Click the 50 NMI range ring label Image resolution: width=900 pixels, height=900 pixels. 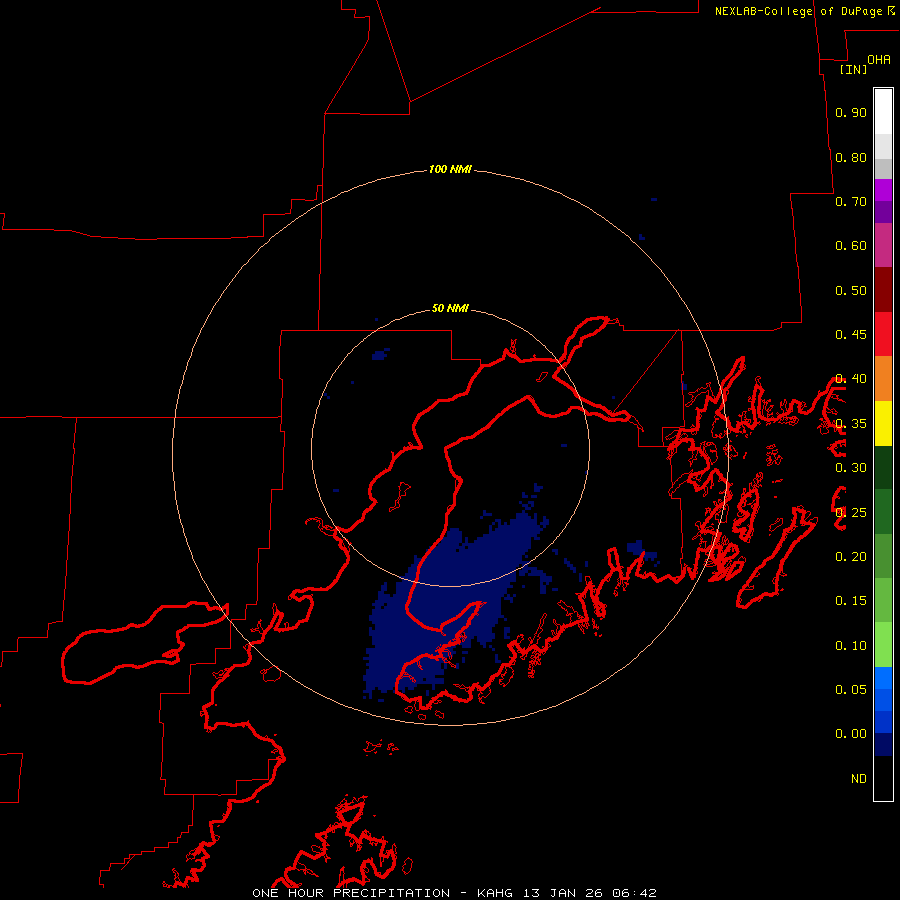[x=450, y=308]
